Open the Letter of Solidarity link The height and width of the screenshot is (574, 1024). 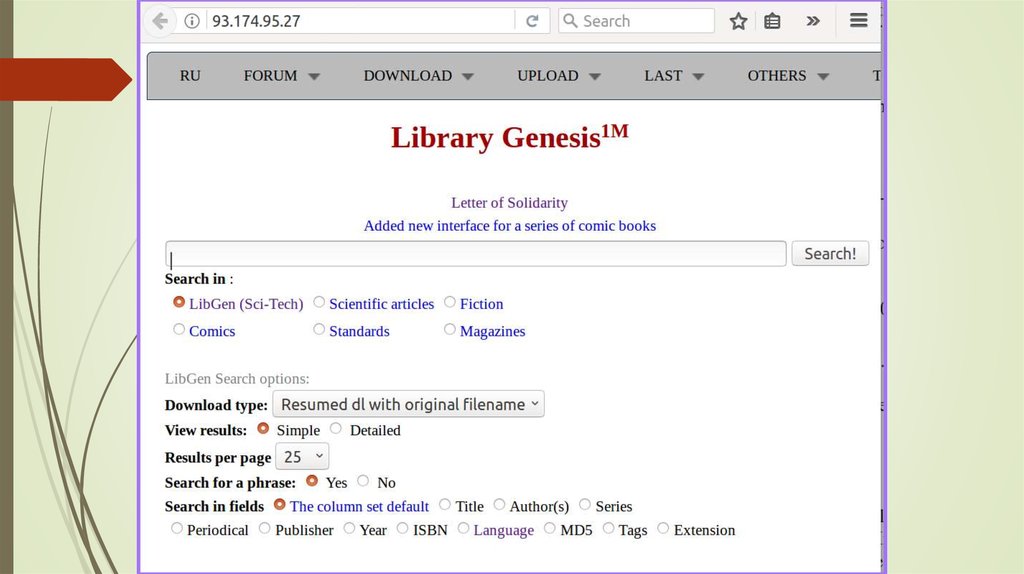point(509,203)
